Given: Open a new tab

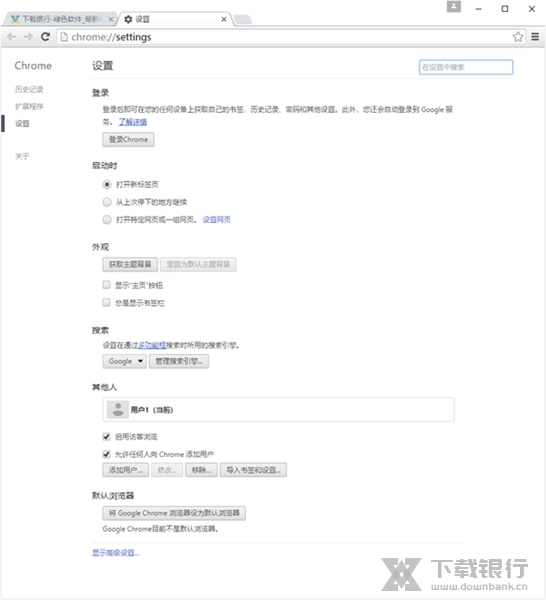Looking at the screenshot, I should 243,19.
